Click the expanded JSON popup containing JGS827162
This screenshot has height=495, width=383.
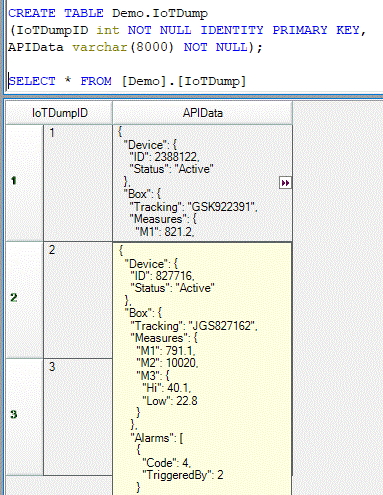tap(202, 369)
